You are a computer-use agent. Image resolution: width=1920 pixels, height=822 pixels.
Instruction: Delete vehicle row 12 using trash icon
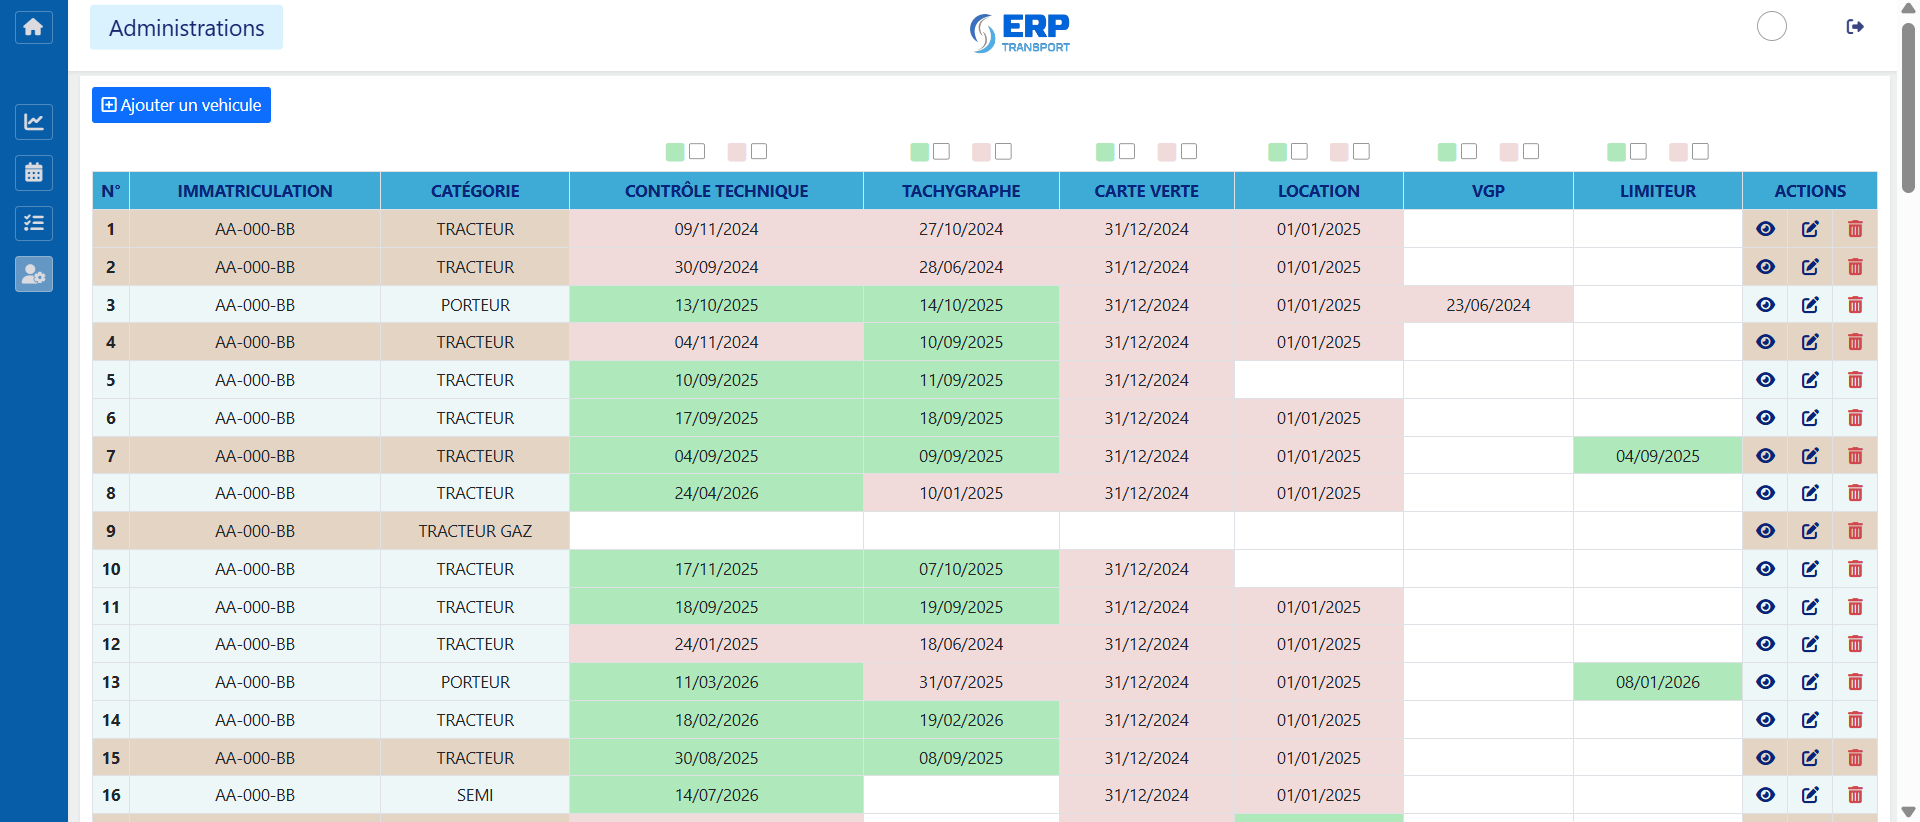coord(1855,644)
